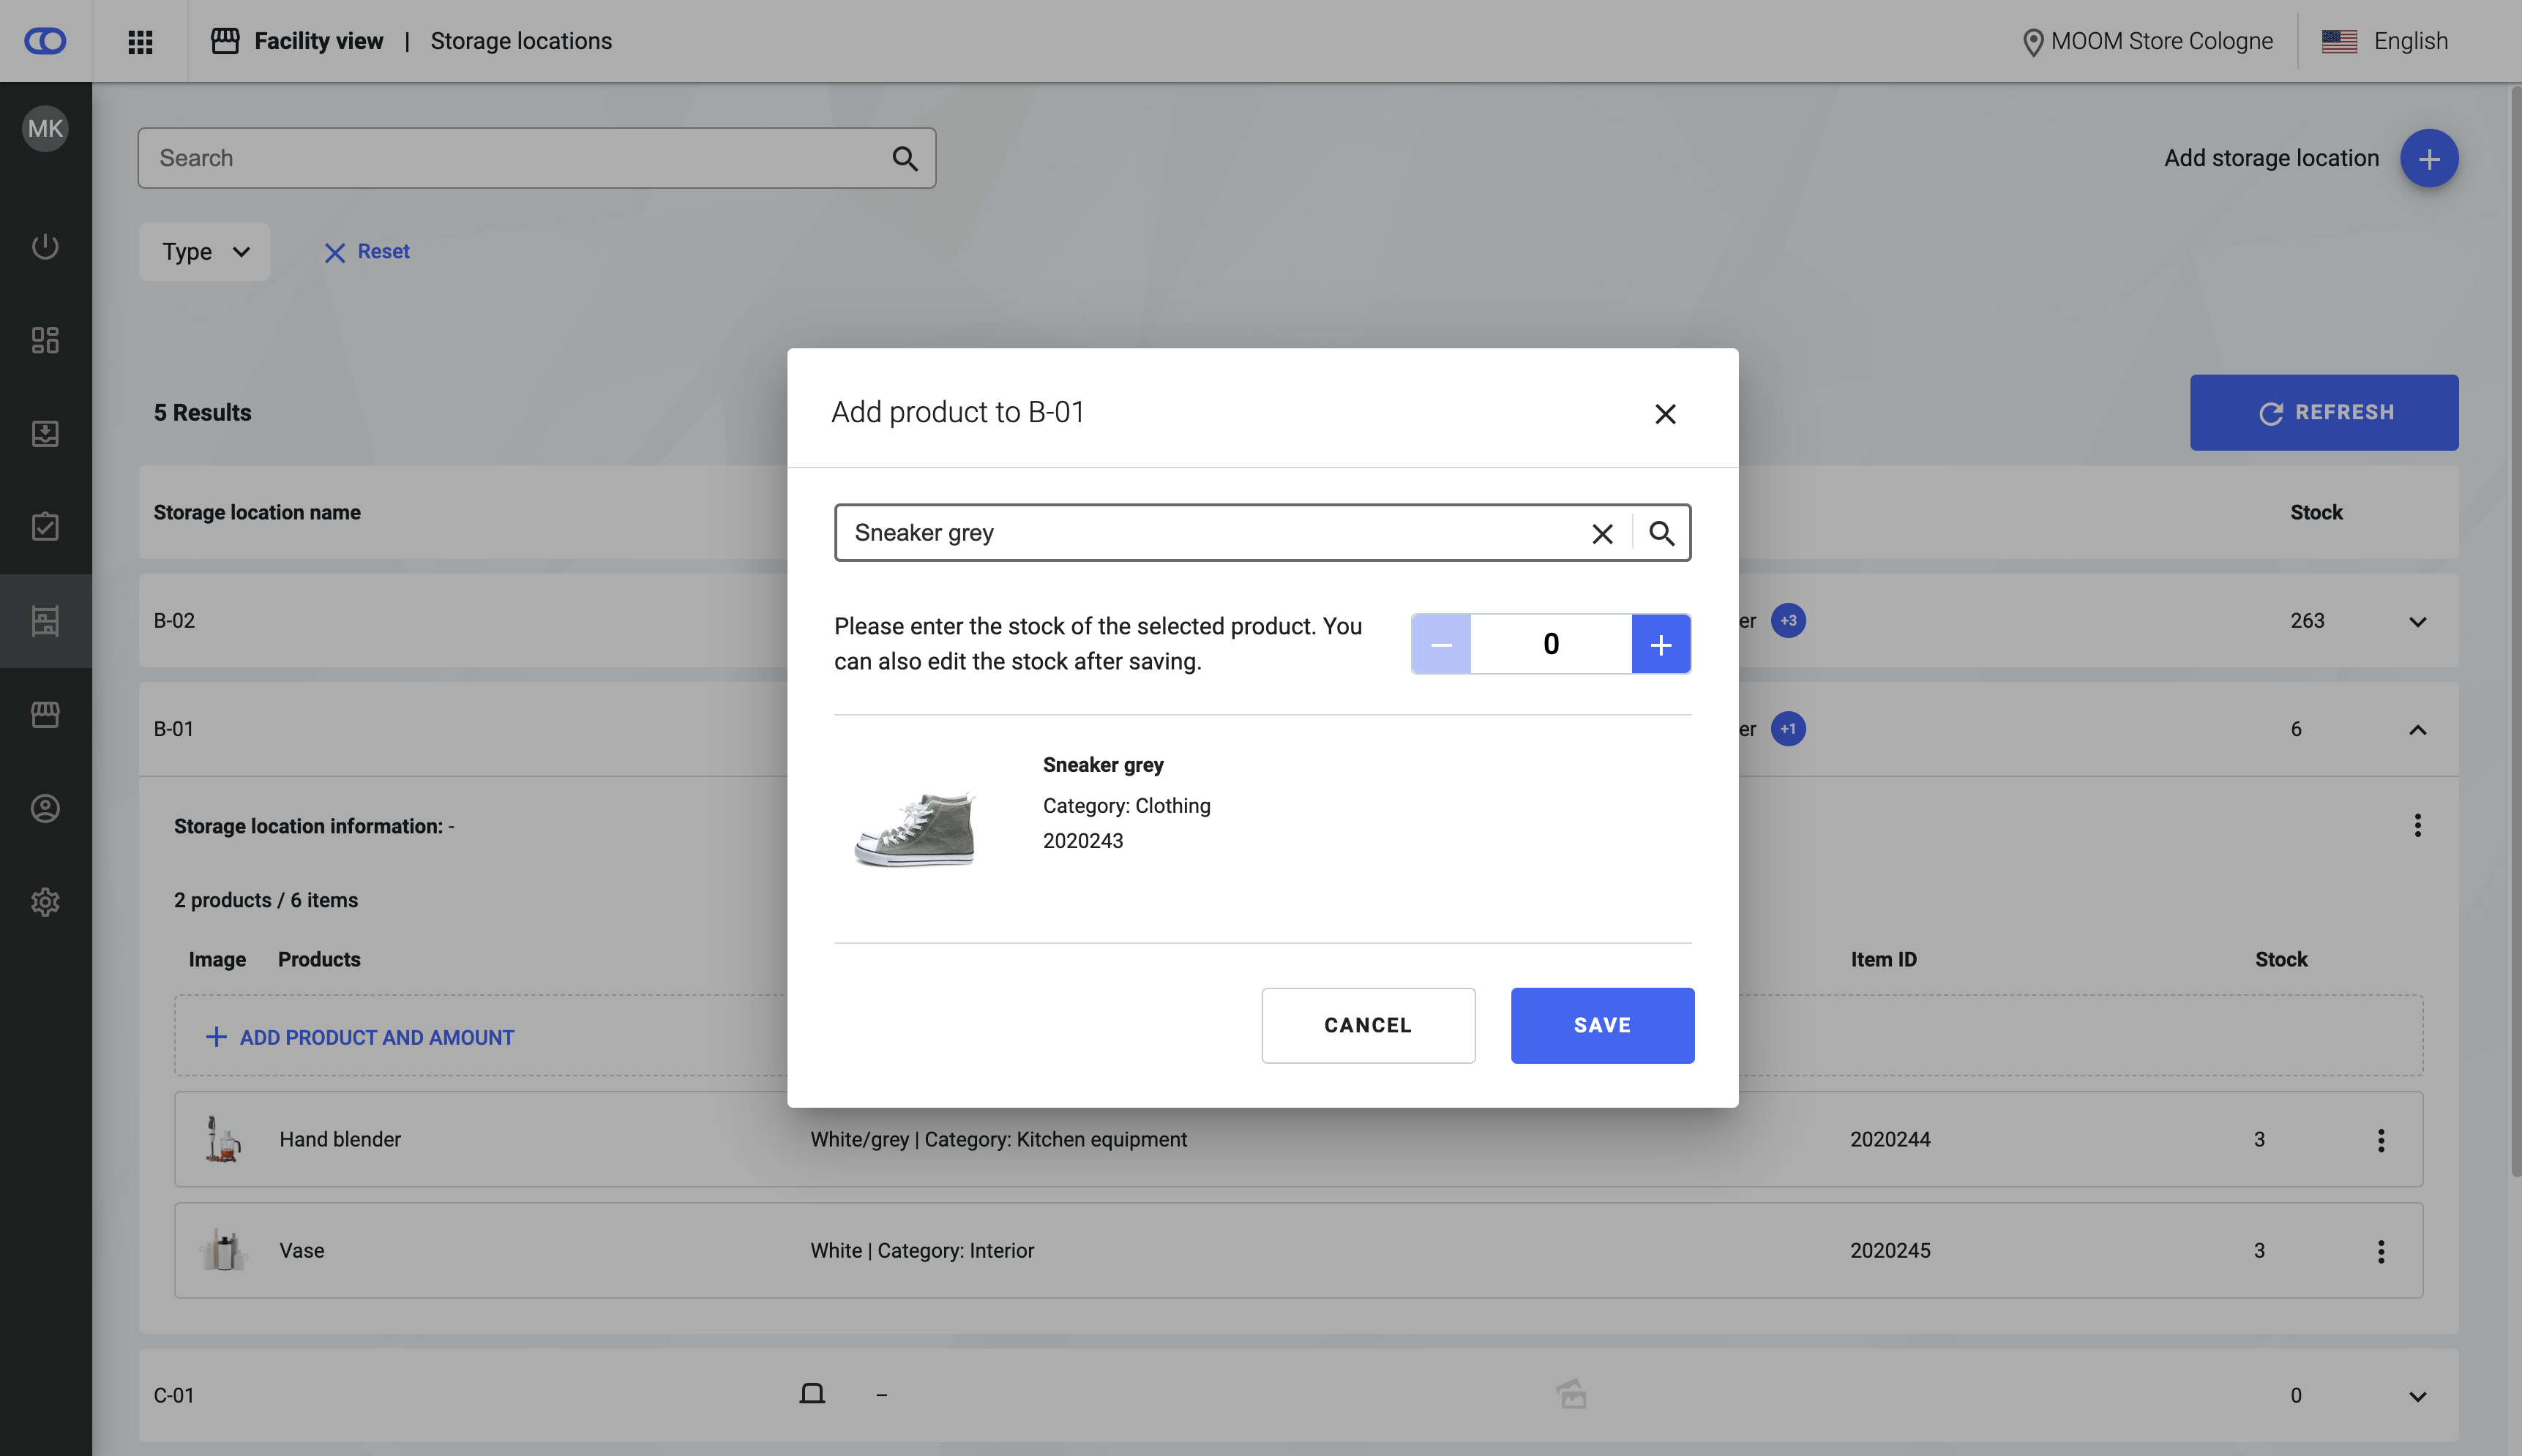Decrease stock with minus stepper

1440,644
